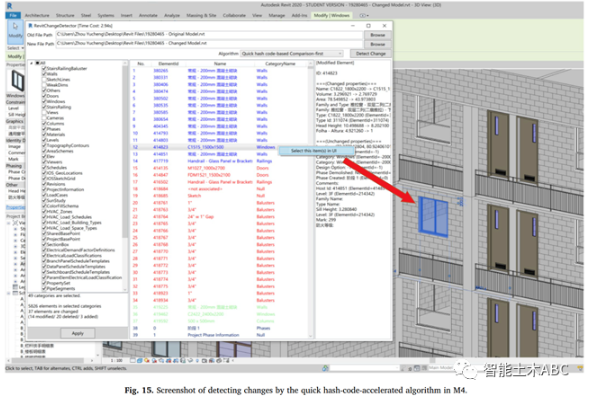The width and height of the screenshot is (600, 400).
Task: Click the New File Path text field
Action: click(209, 43)
